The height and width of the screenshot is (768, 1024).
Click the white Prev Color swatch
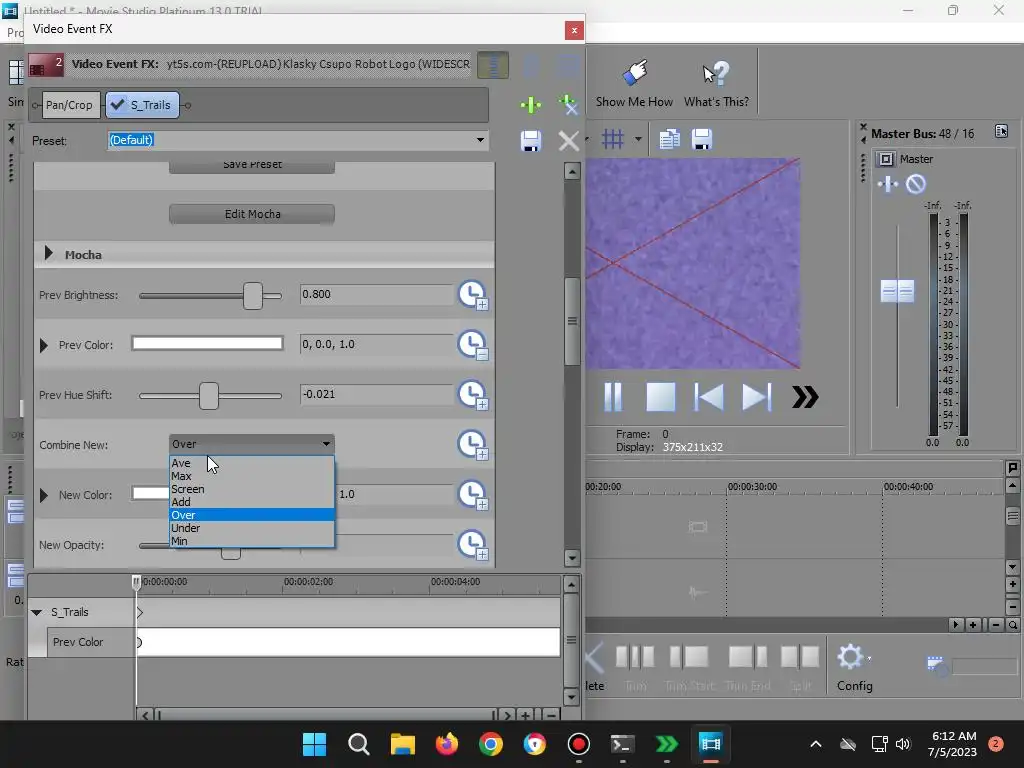pos(207,344)
